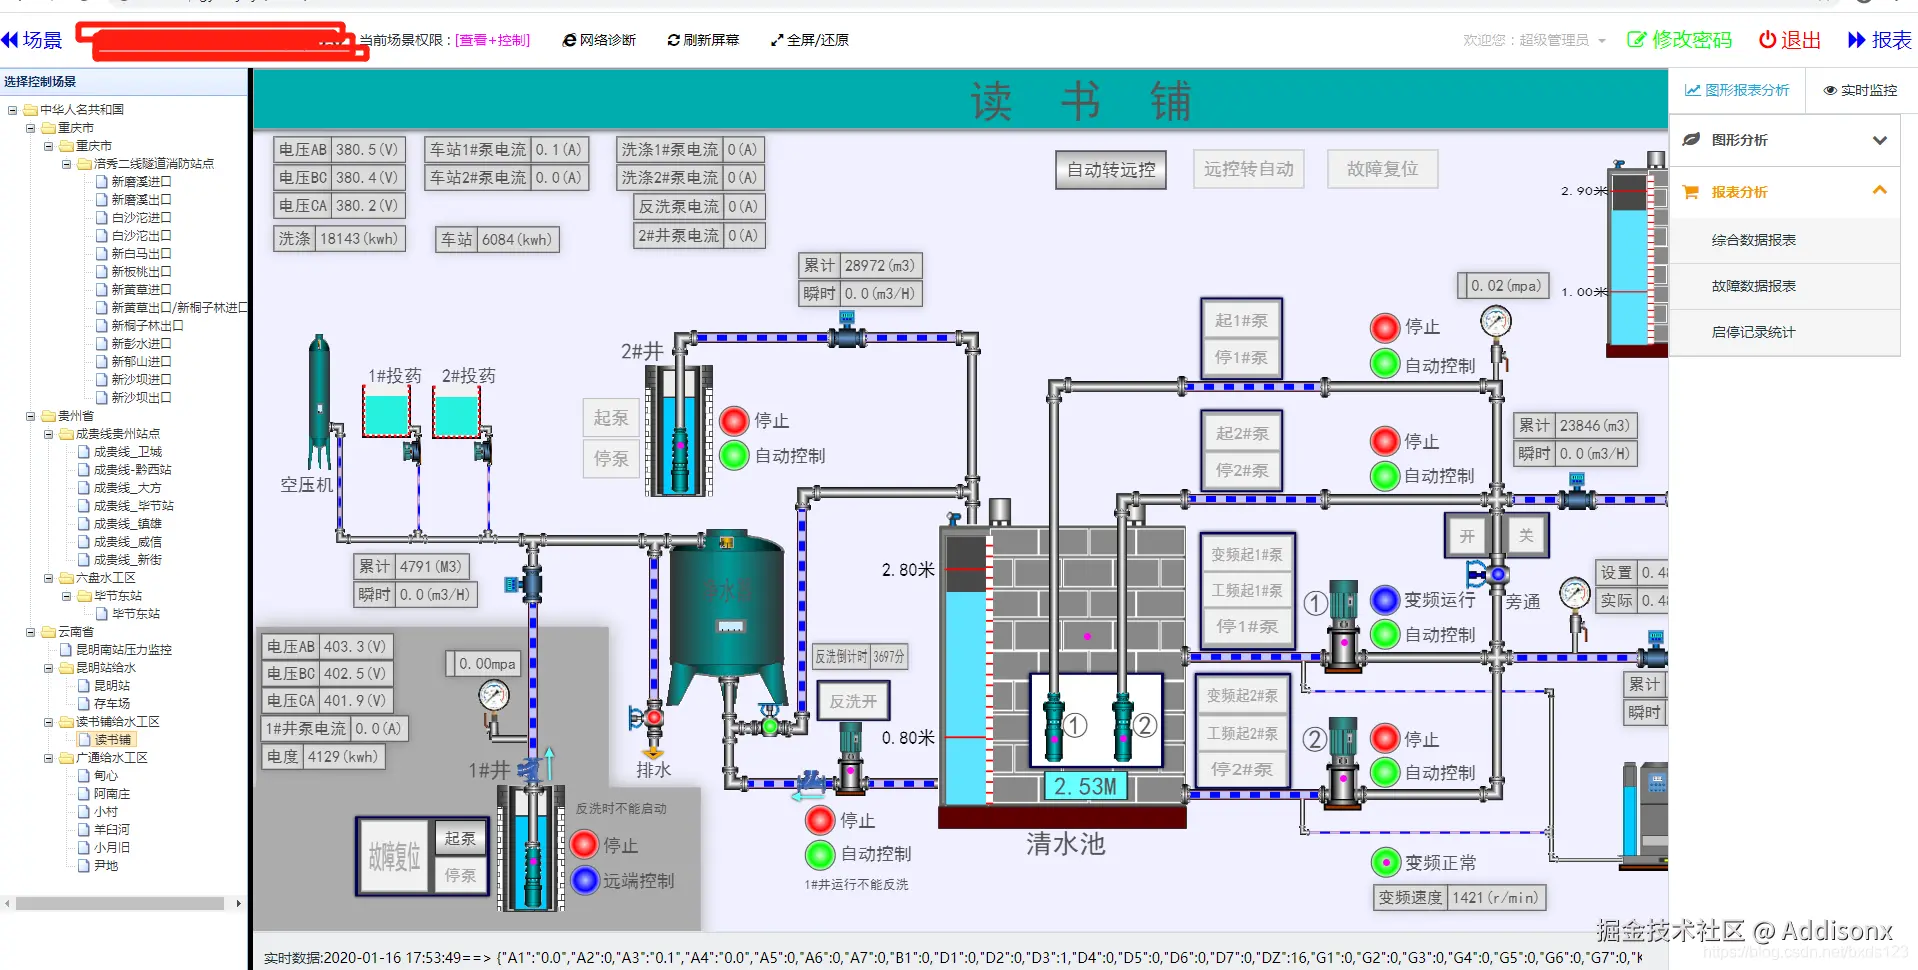Click 工频起2#泵 button

click(x=1242, y=733)
